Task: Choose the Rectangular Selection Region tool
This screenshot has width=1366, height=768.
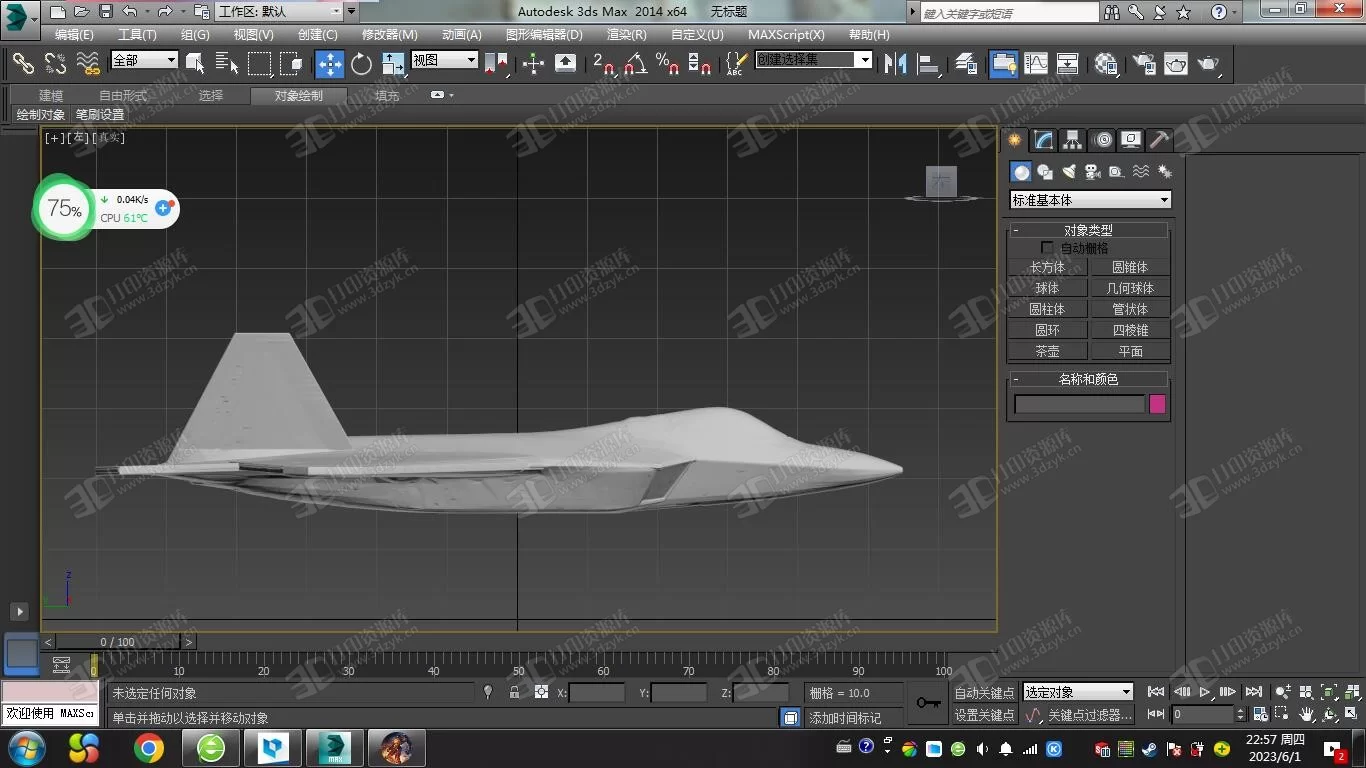Action: click(x=259, y=63)
